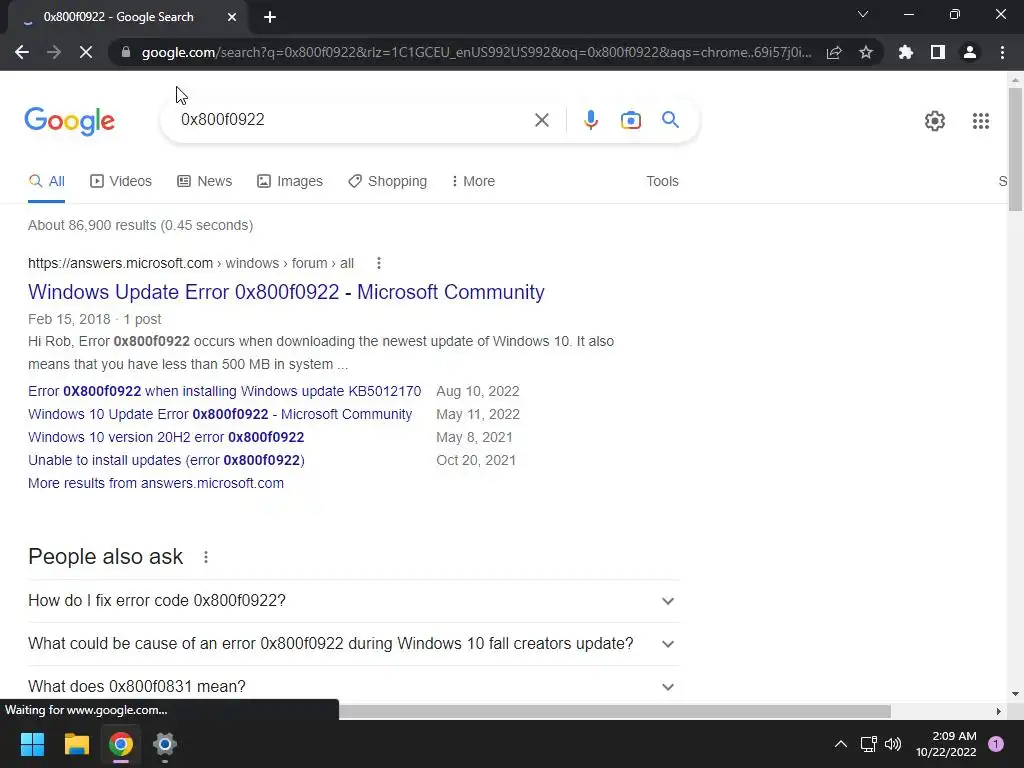This screenshot has width=1024, height=768.
Task: Switch to the News tab
Action: [204, 181]
